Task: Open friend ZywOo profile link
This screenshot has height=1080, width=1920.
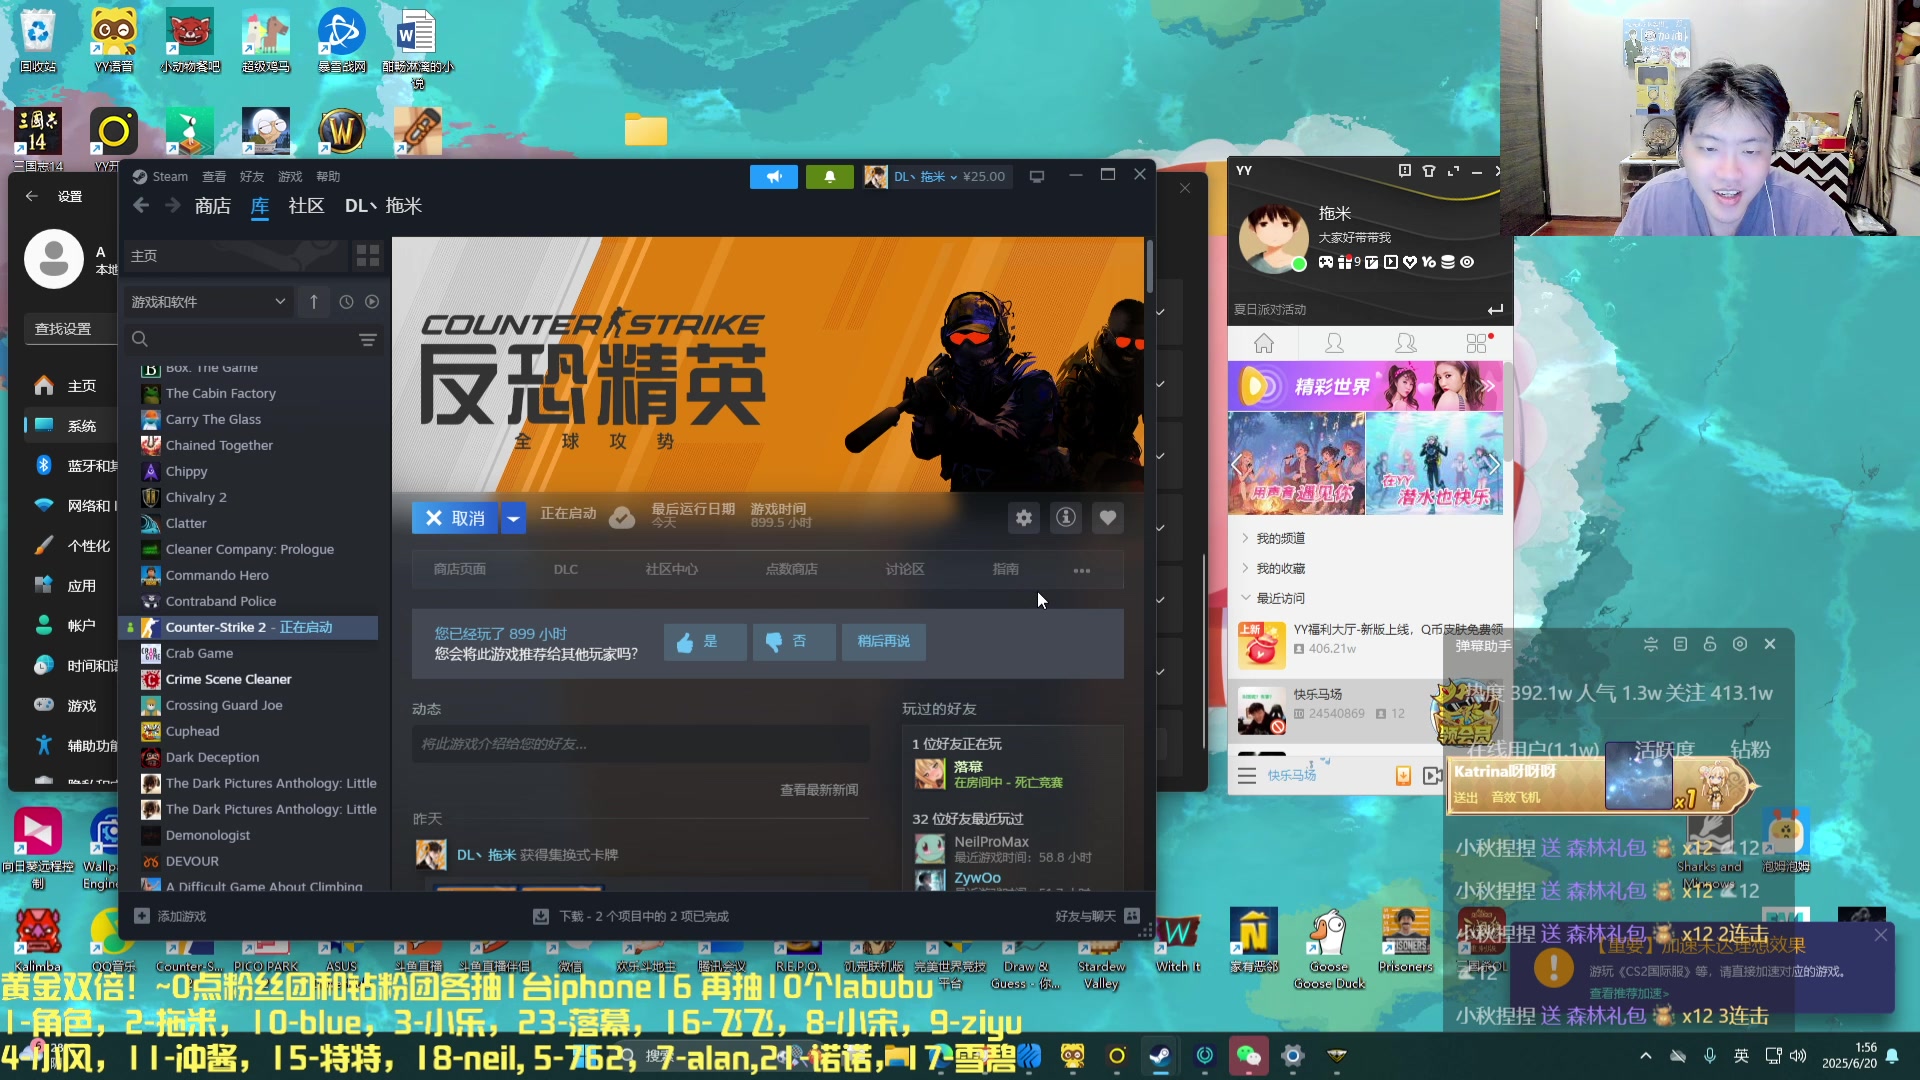Action: [977, 878]
